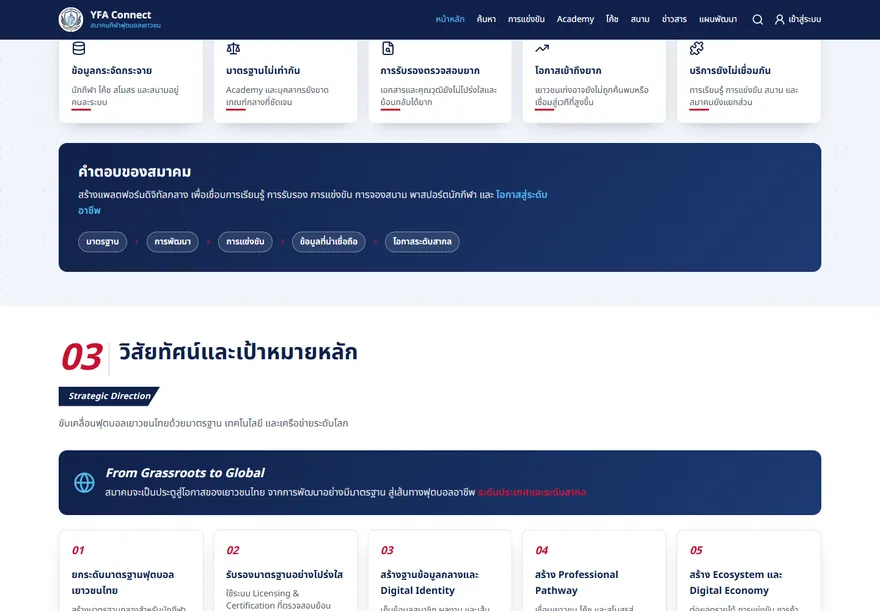Click the document search icon above การรับรองตรวจสอบยาก
Screen dimensions: 880x611
coord(388,48)
